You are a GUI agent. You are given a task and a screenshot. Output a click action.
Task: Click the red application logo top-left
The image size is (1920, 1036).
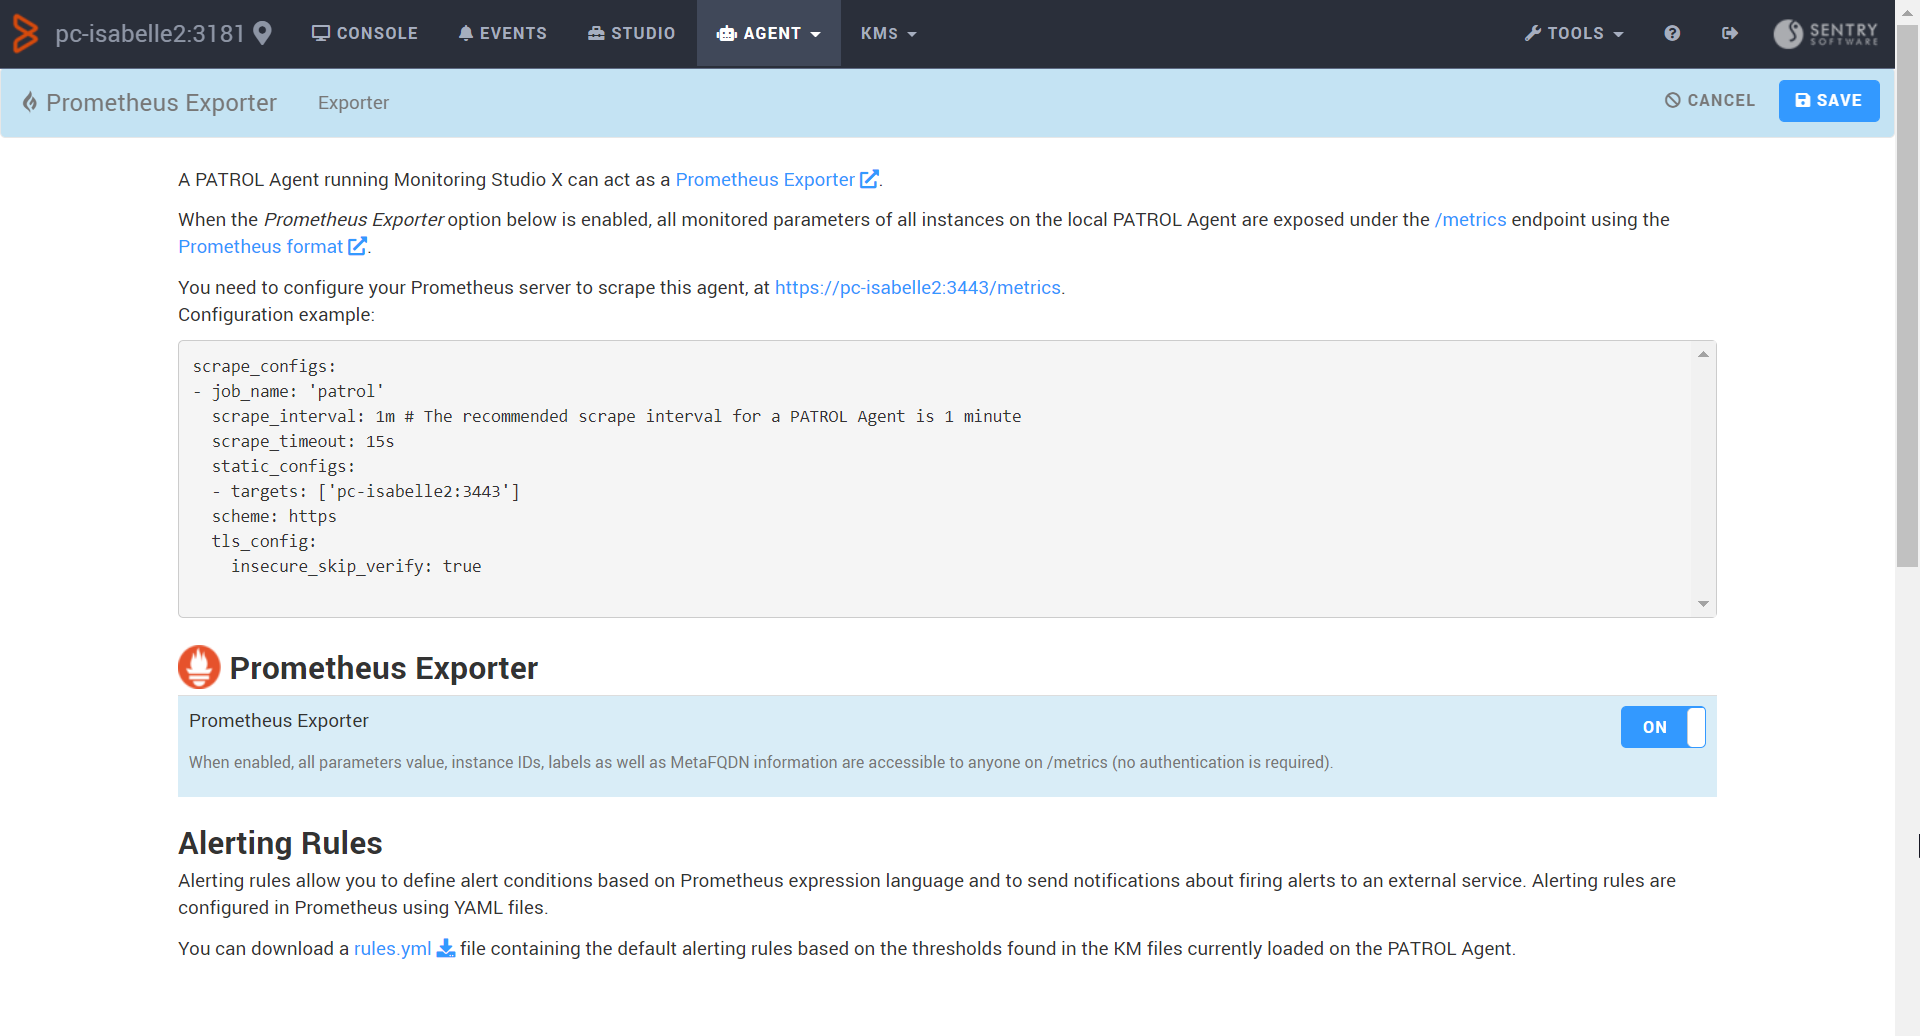click(25, 33)
